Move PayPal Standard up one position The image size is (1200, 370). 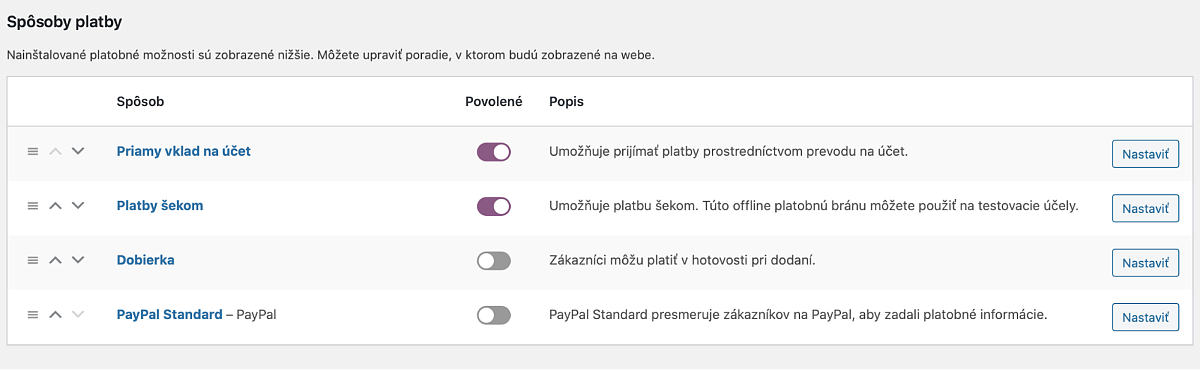click(55, 314)
